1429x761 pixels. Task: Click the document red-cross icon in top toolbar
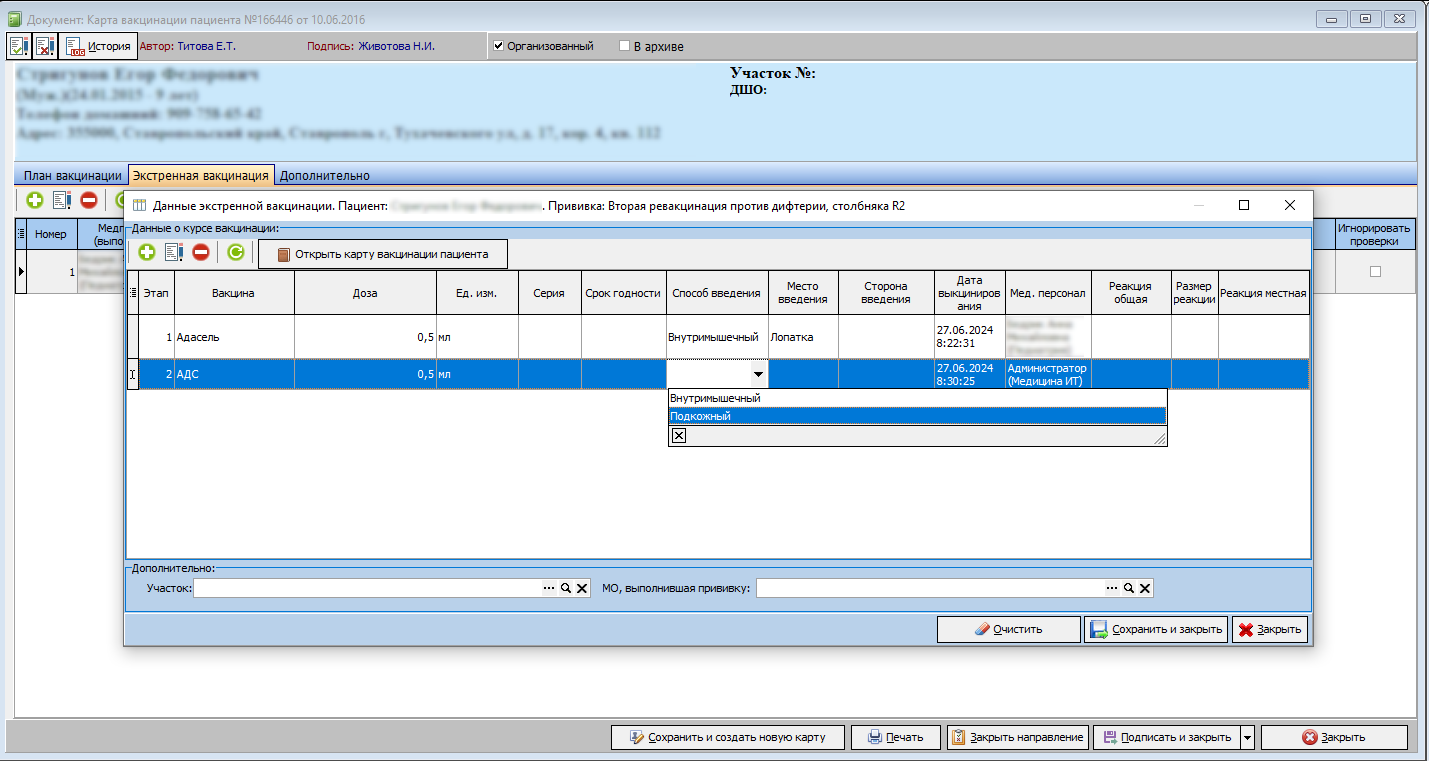(45, 46)
